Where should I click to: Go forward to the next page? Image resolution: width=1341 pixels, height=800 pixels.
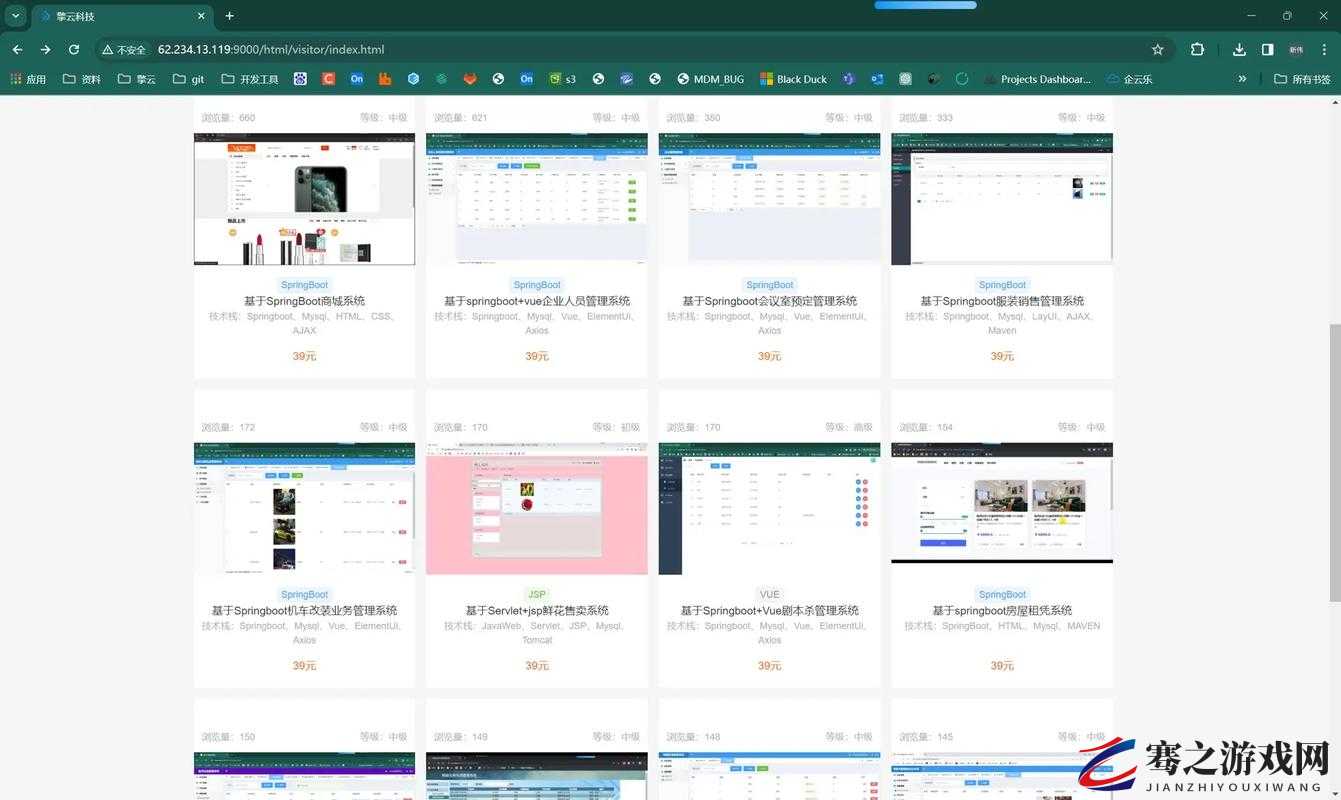coord(45,49)
